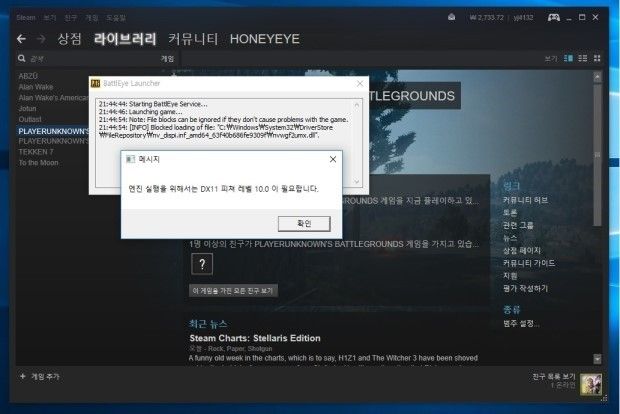Open the 게임 library filter dropdown
Viewport: 620px width, 414px height.
pyautogui.click(x=167, y=59)
